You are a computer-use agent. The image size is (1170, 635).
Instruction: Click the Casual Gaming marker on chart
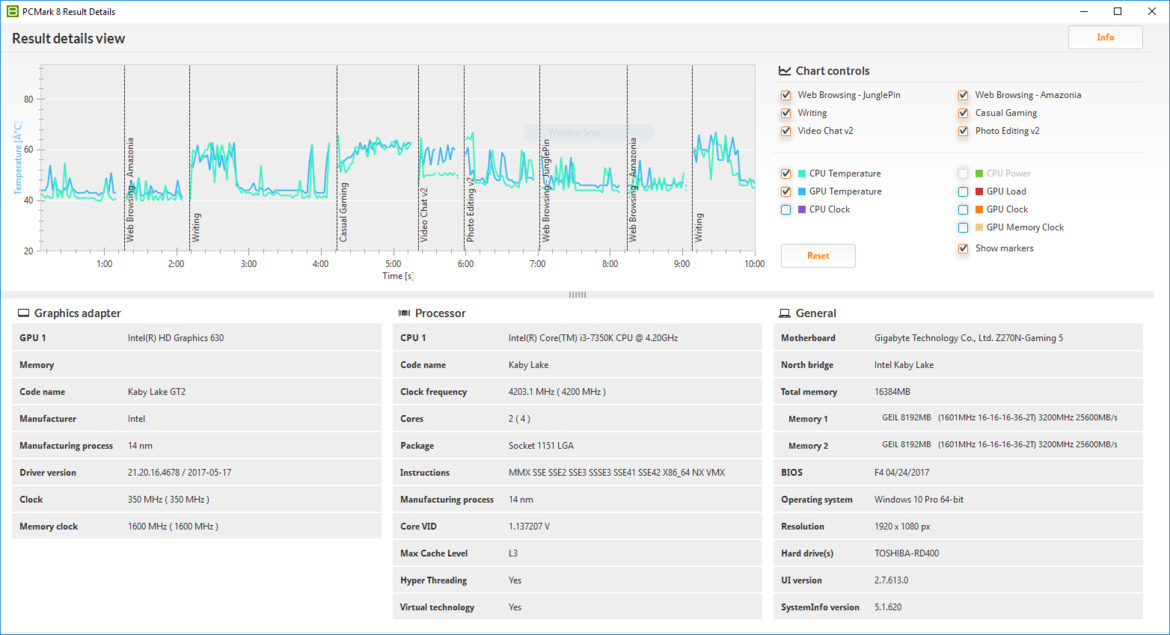point(343,211)
